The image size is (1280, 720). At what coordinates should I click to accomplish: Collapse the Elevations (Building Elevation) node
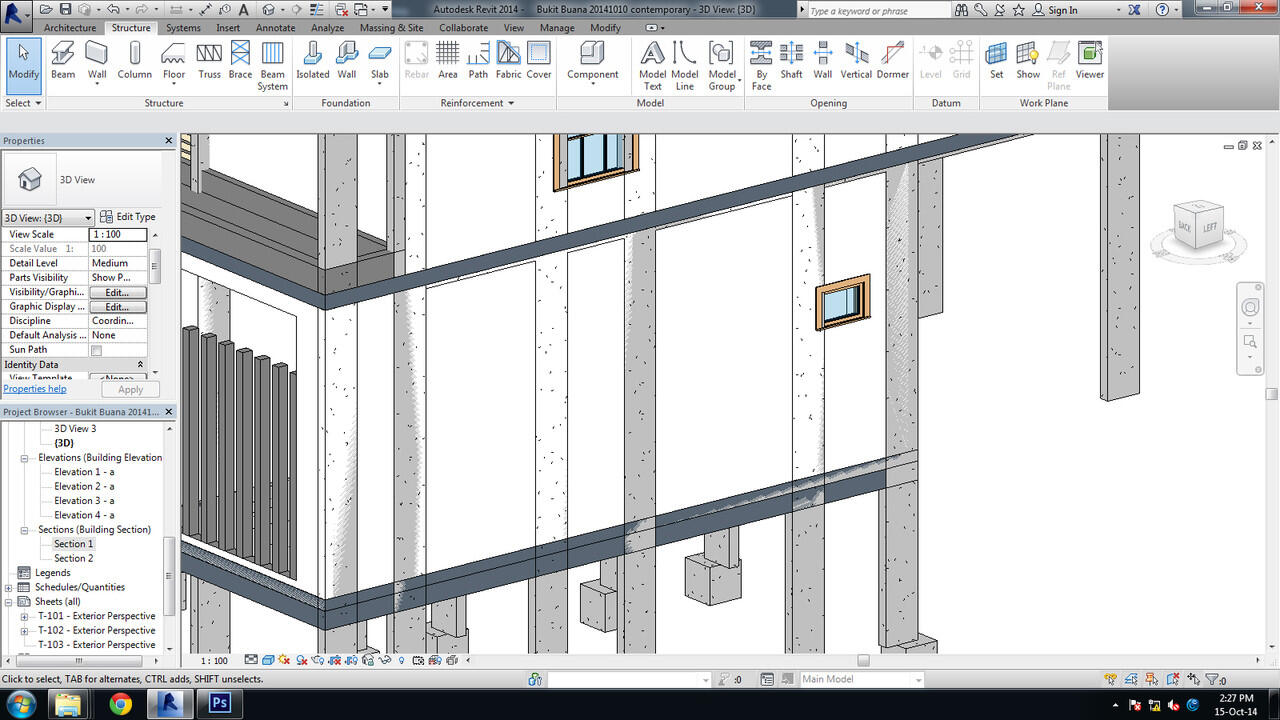tap(25, 458)
